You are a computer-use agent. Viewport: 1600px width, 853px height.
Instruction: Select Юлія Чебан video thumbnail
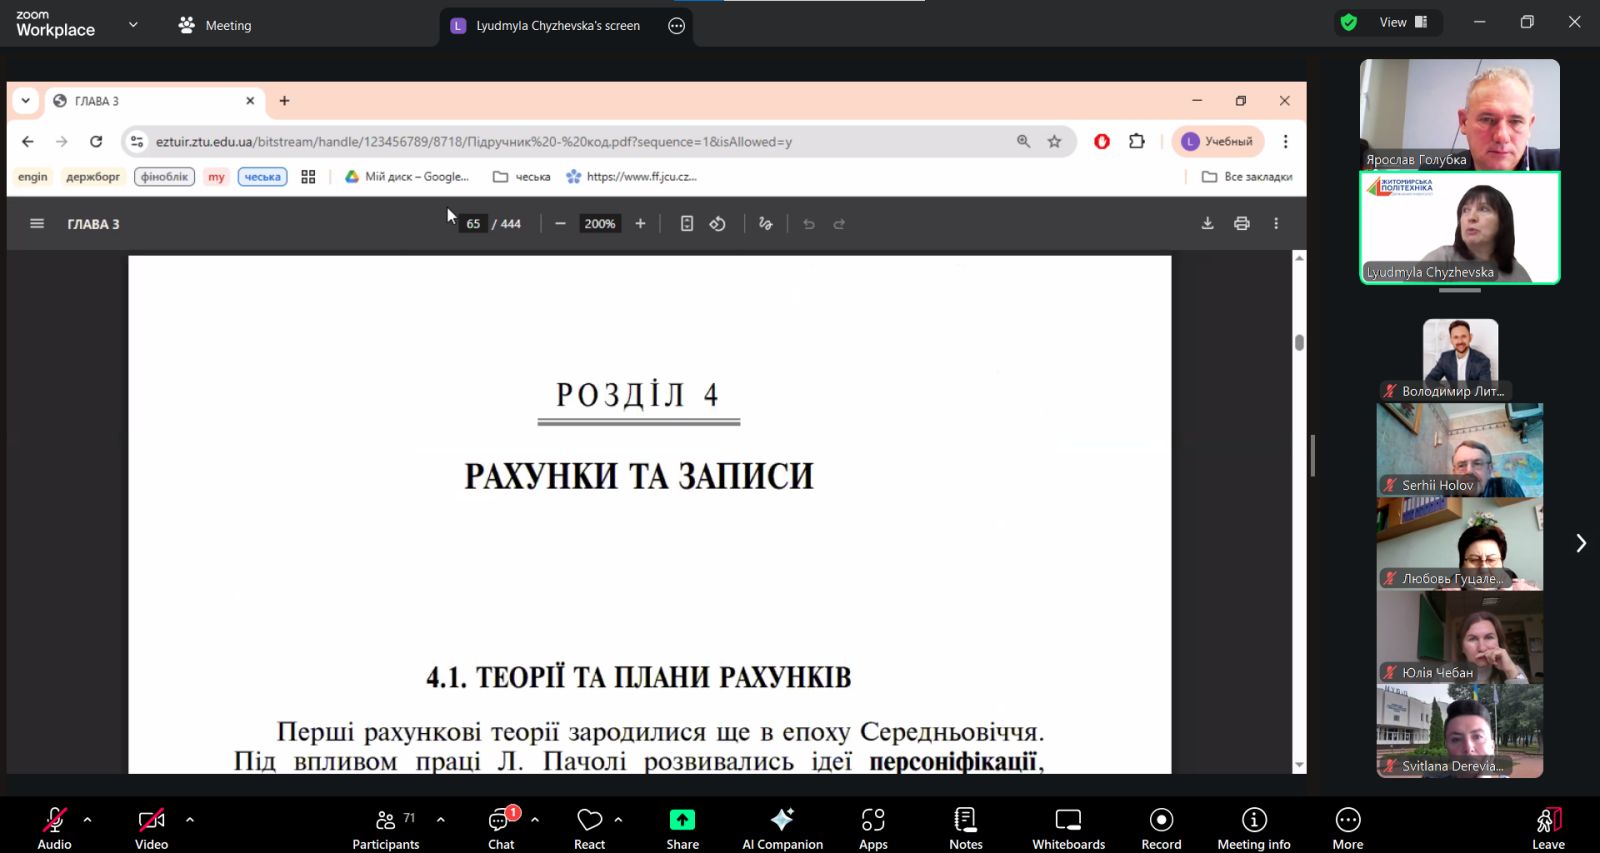(x=1460, y=637)
